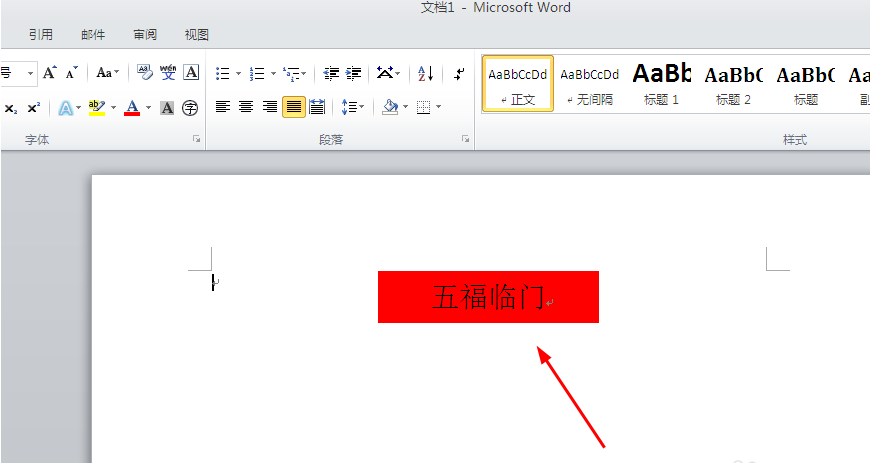The width and height of the screenshot is (870, 463).
Task: Apply red font color
Action: (131, 108)
